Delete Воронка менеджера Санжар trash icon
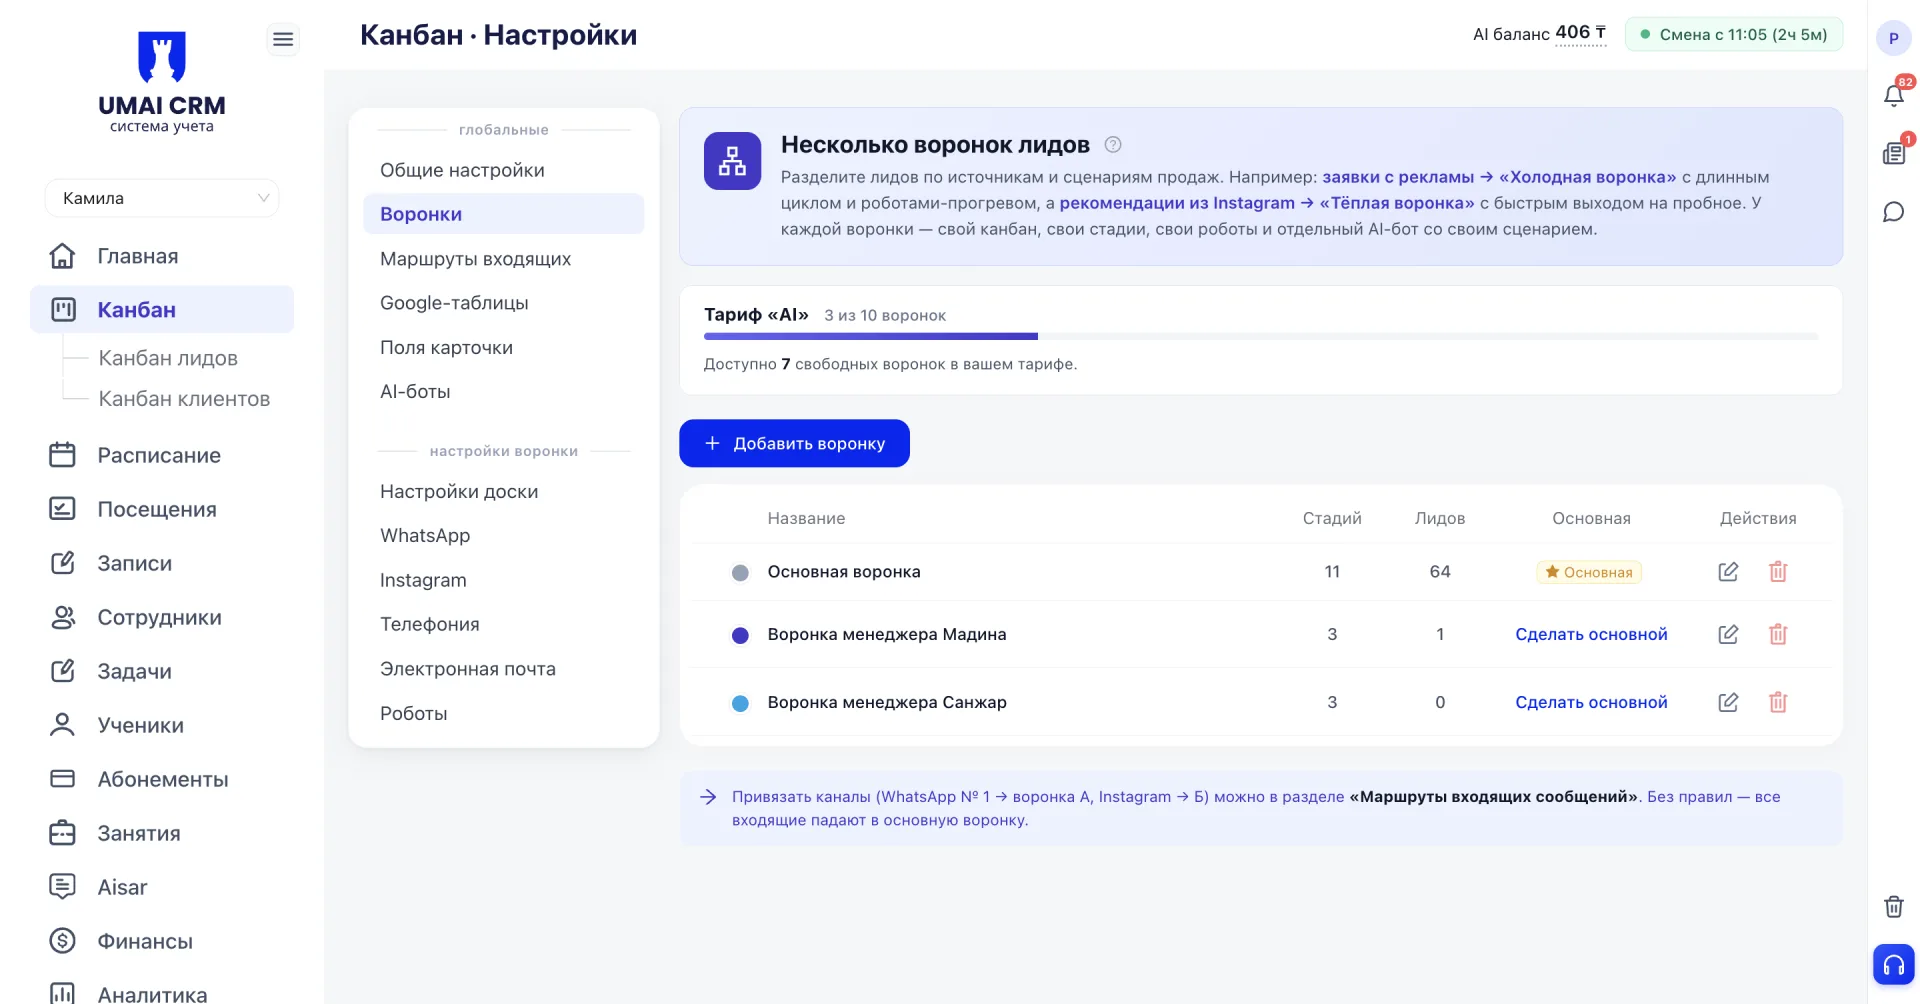Viewport: 1920px width, 1004px height. tap(1778, 702)
